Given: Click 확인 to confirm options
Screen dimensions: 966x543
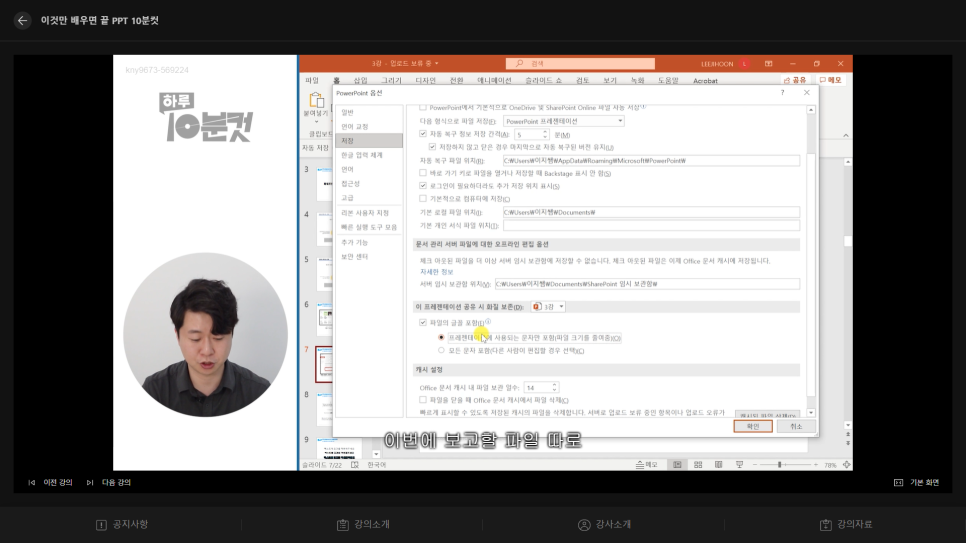Looking at the screenshot, I should coord(753,426).
